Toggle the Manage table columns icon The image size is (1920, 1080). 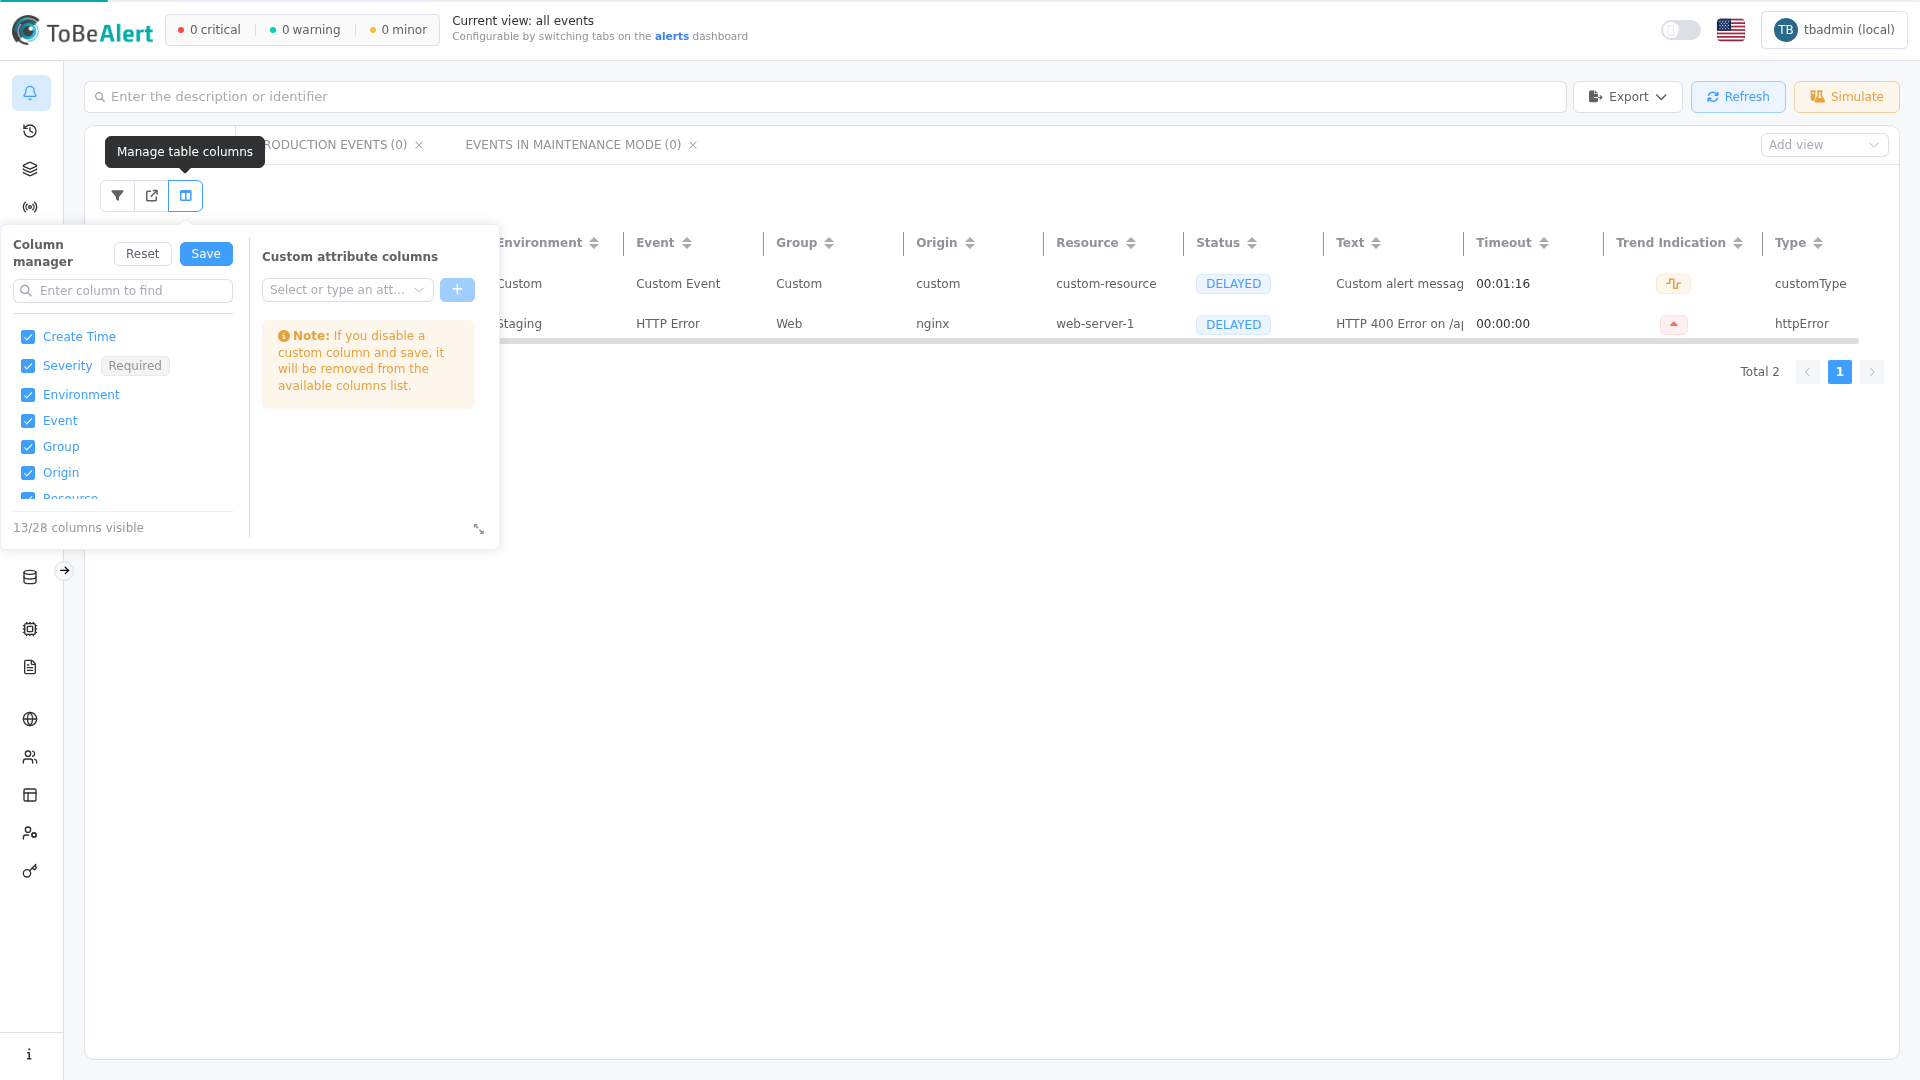pyautogui.click(x=186, y=196)
